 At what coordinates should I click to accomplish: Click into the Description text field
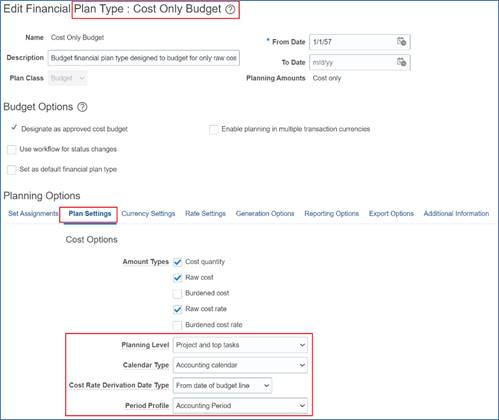click(144, 58)
